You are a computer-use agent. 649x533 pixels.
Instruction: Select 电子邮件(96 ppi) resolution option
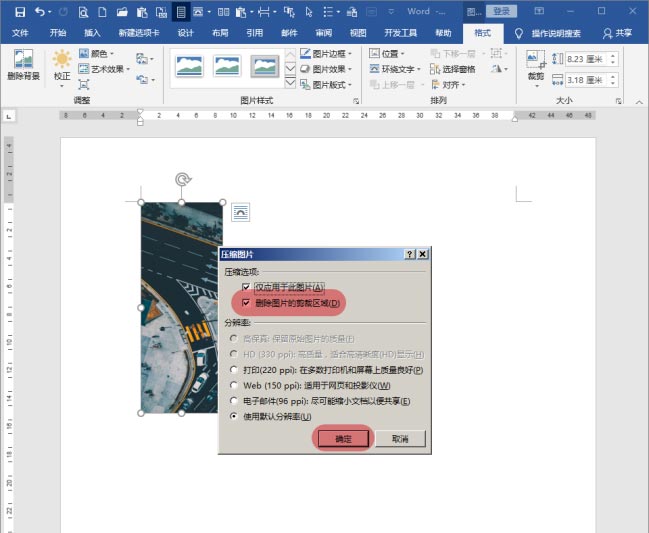234,400
